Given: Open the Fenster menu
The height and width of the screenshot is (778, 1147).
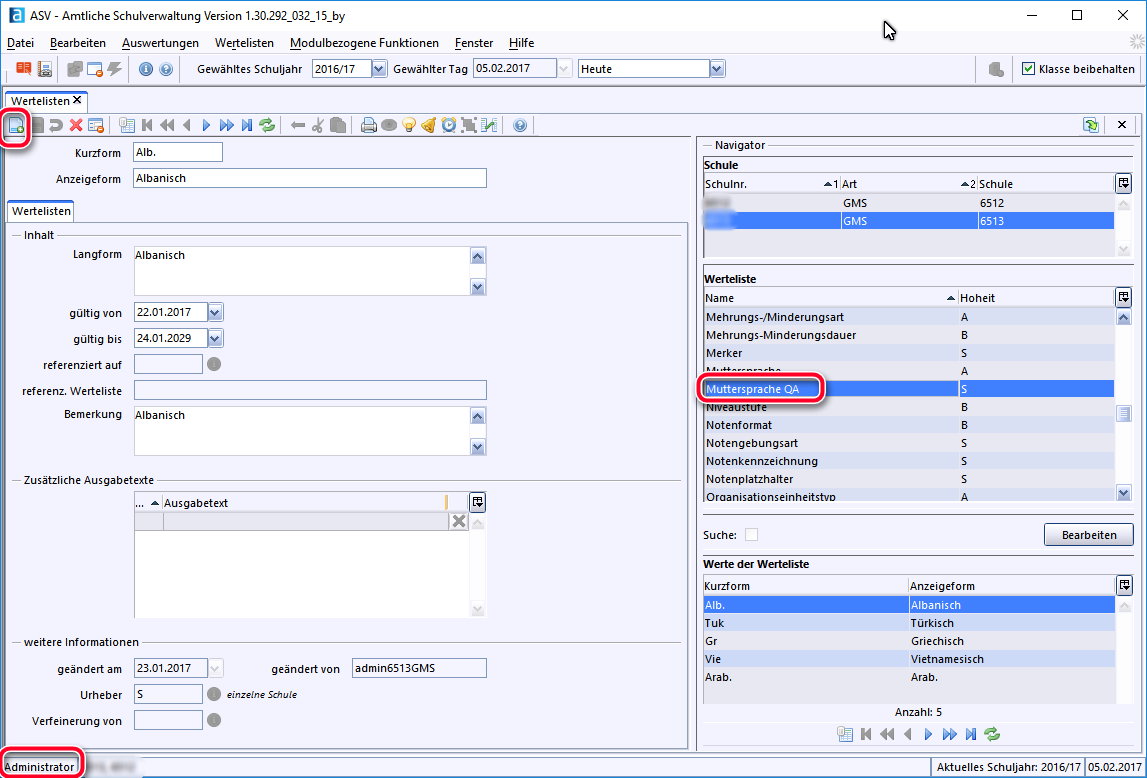Looking at the screenshot, I should [x=474, y=43].
